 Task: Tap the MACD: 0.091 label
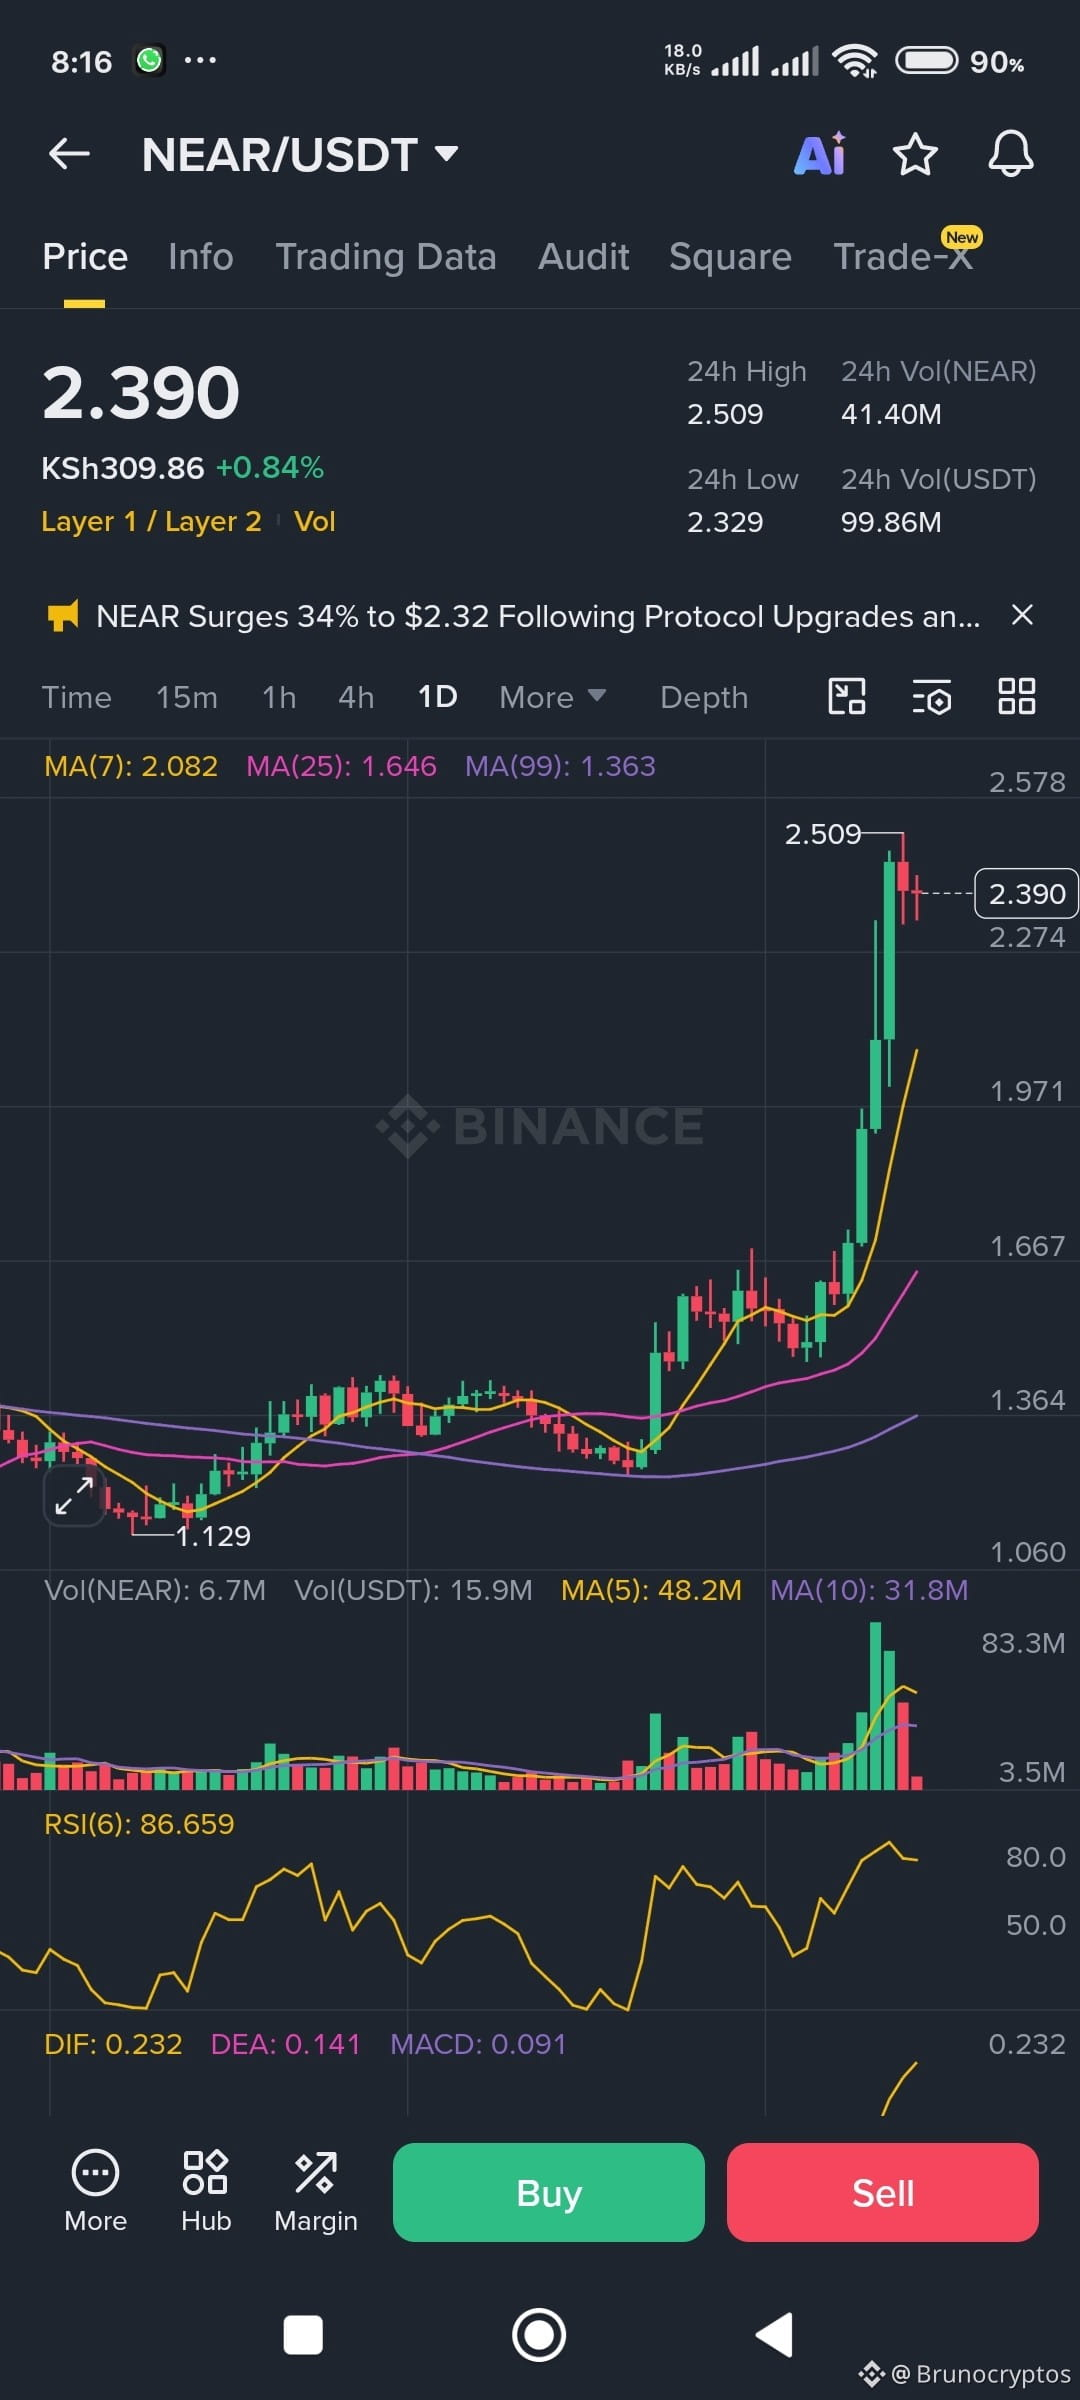(478, 2044)
